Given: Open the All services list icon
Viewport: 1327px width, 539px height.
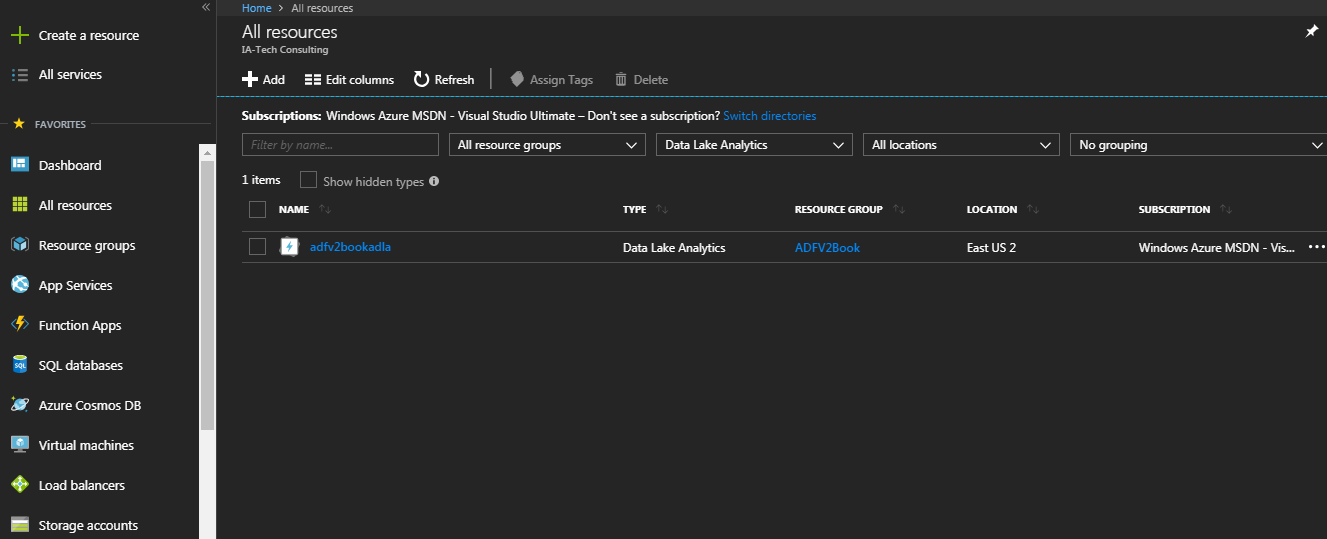Looking at the screenshot, I should (x=19, y=75).
